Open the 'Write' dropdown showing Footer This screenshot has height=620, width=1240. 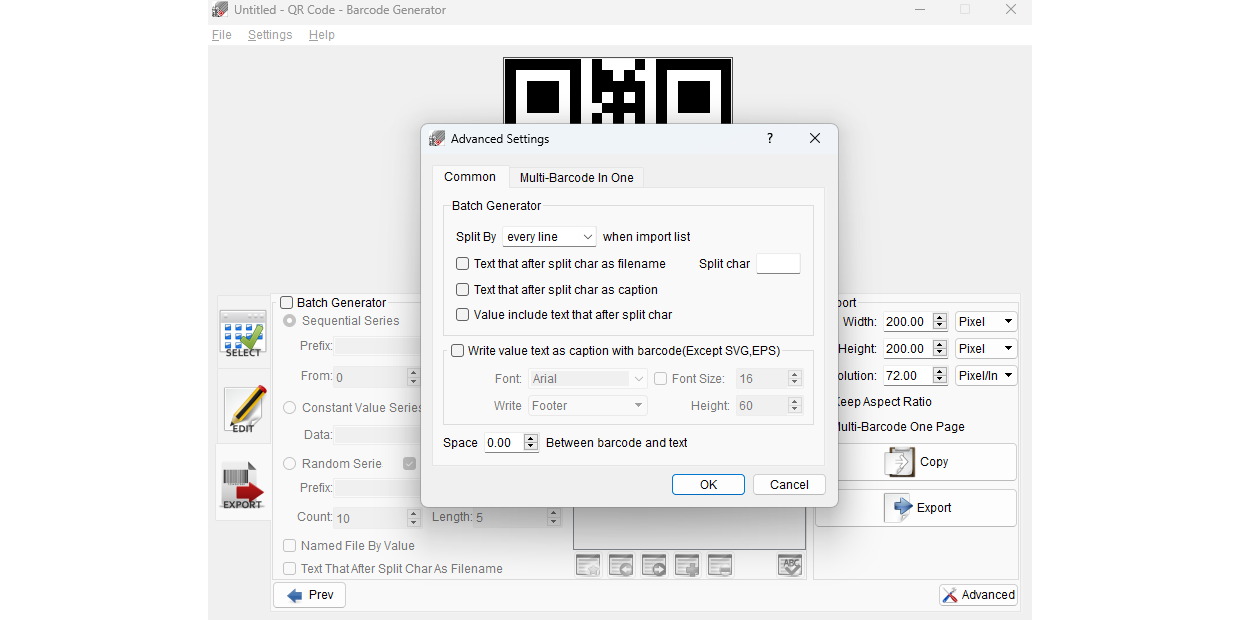pyautogui.click(x=588, y=405)
